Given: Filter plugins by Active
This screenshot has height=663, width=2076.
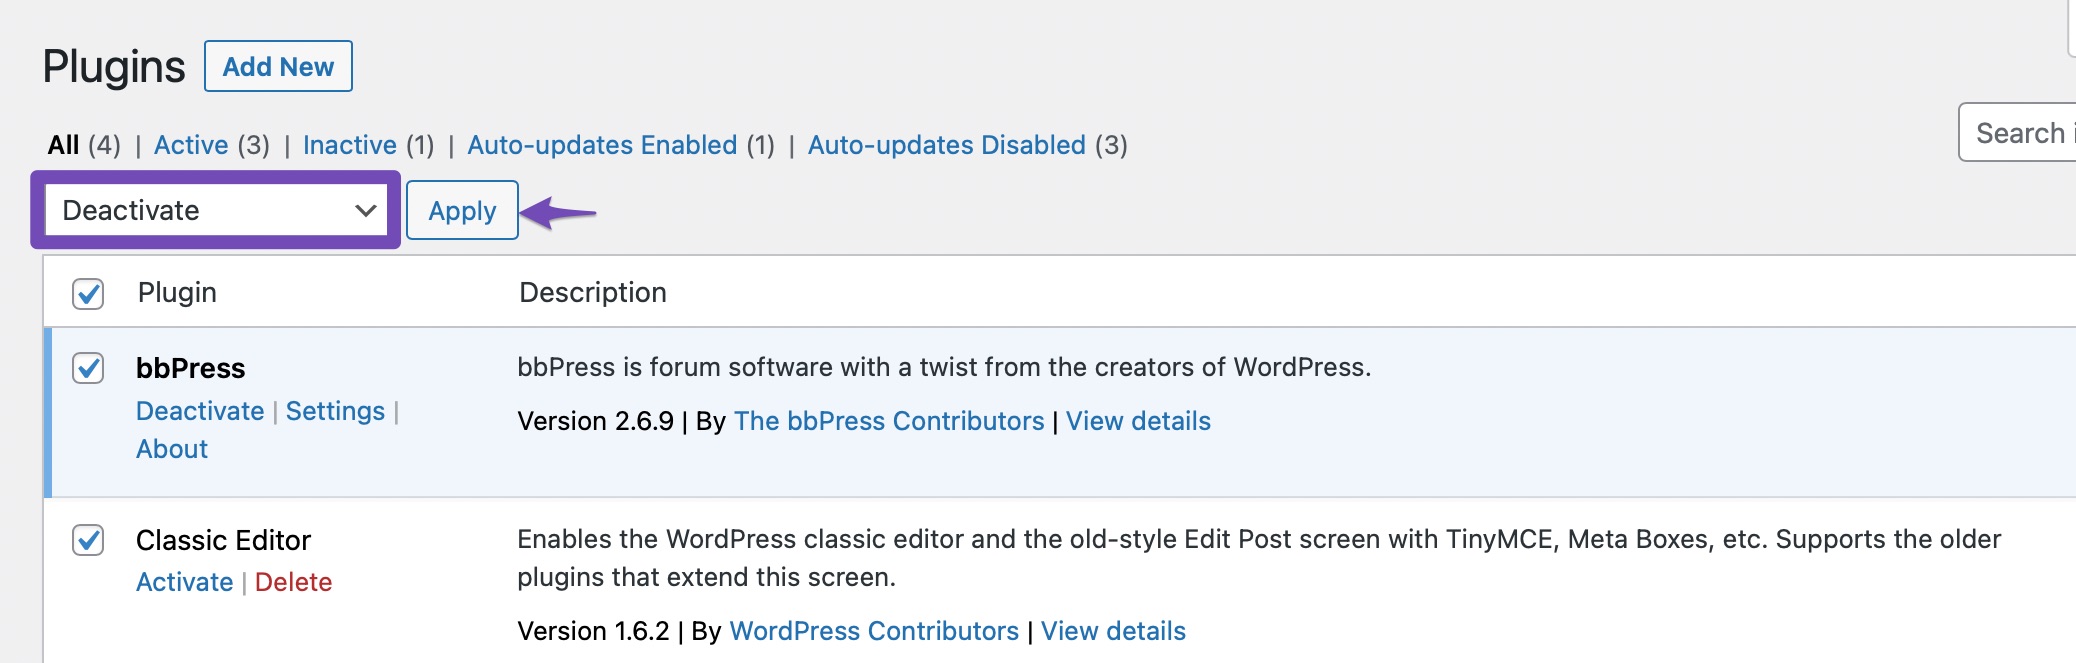Looking at the screenshot, I should pos(191,145).
